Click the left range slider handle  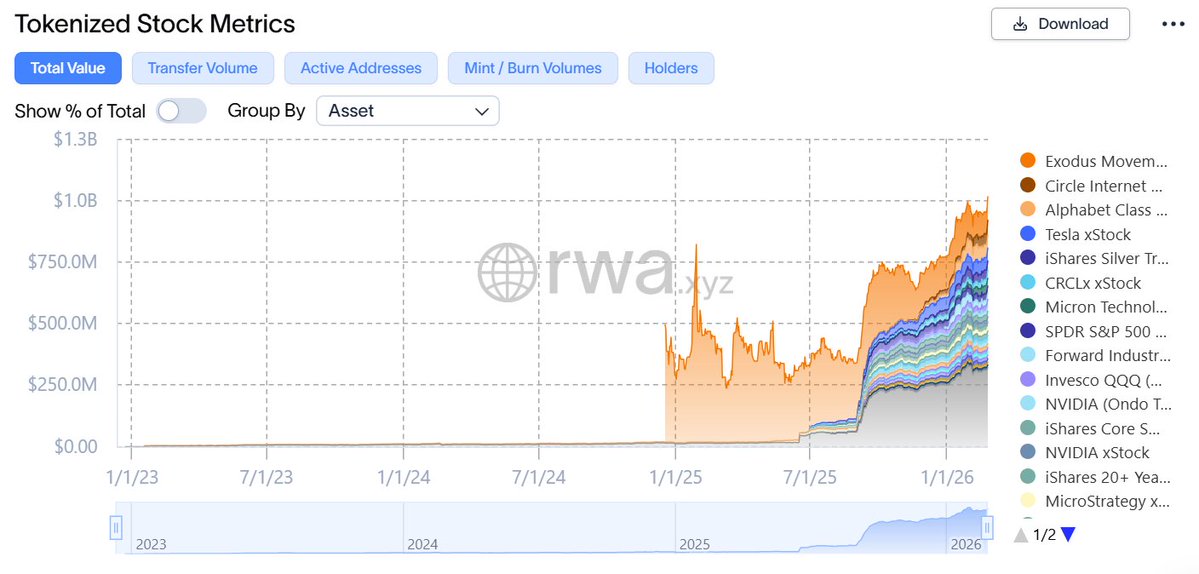pos(116,527)
